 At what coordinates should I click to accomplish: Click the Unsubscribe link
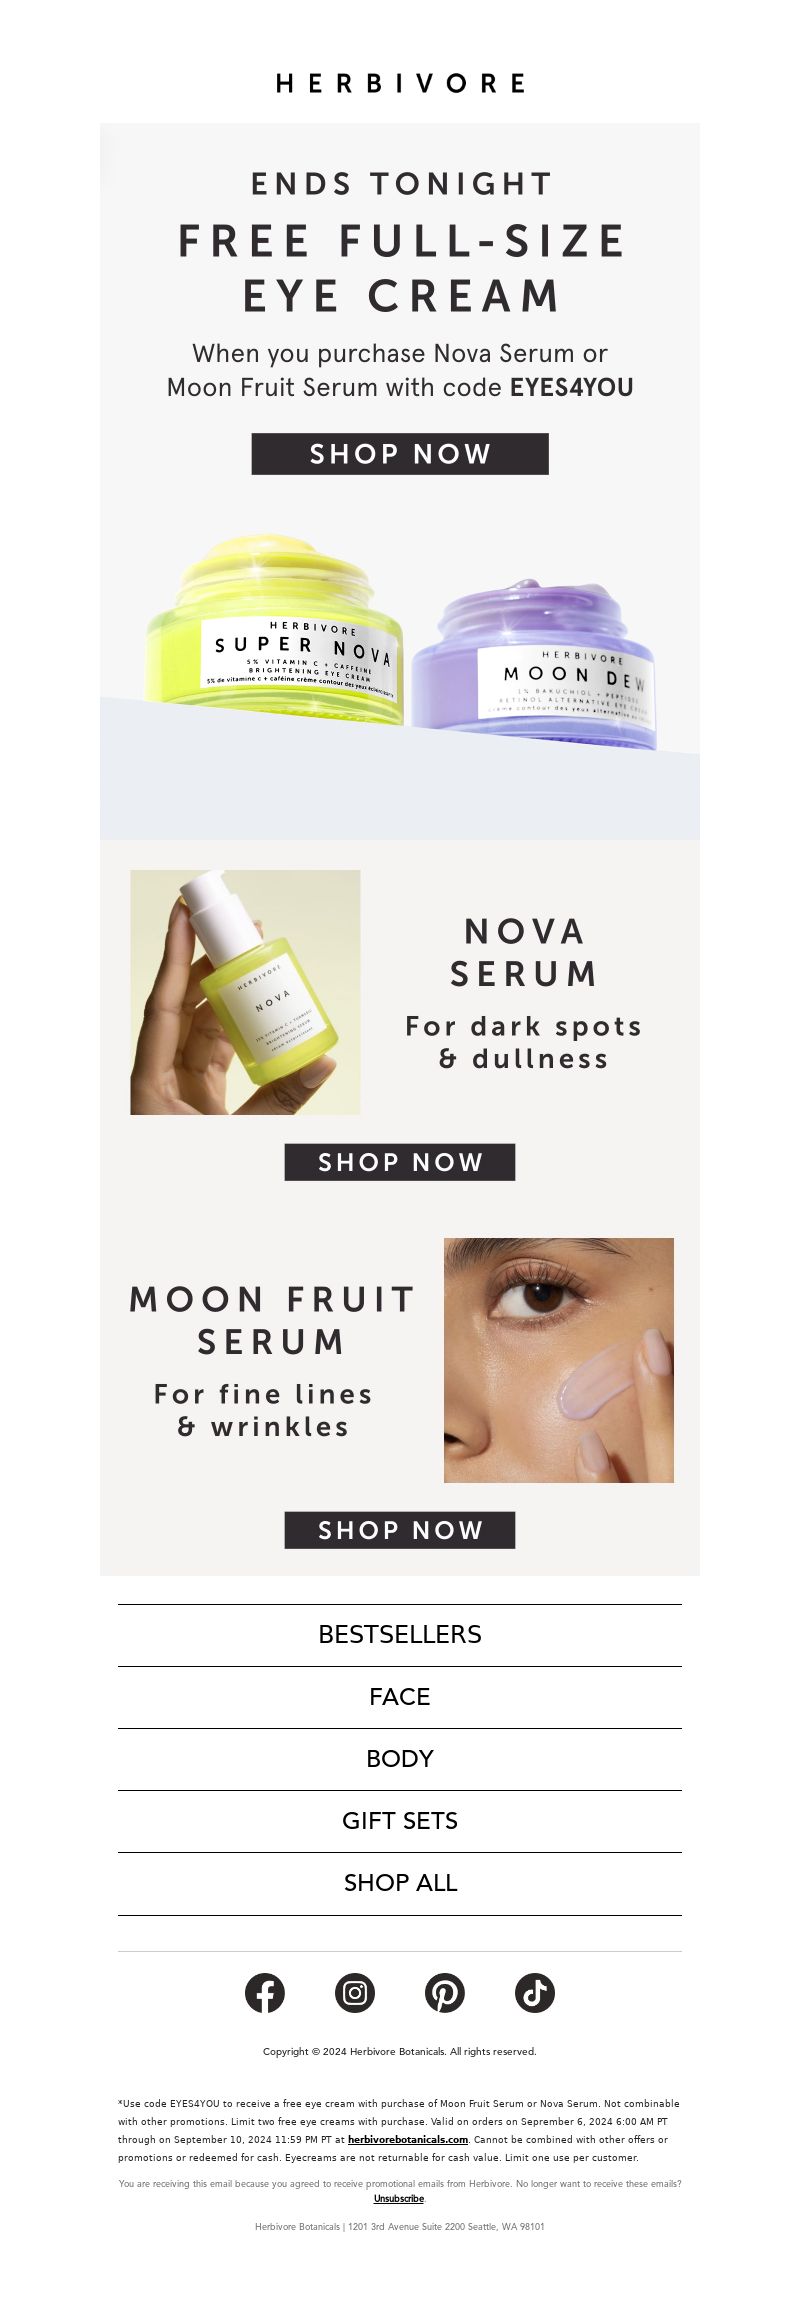399,2198
